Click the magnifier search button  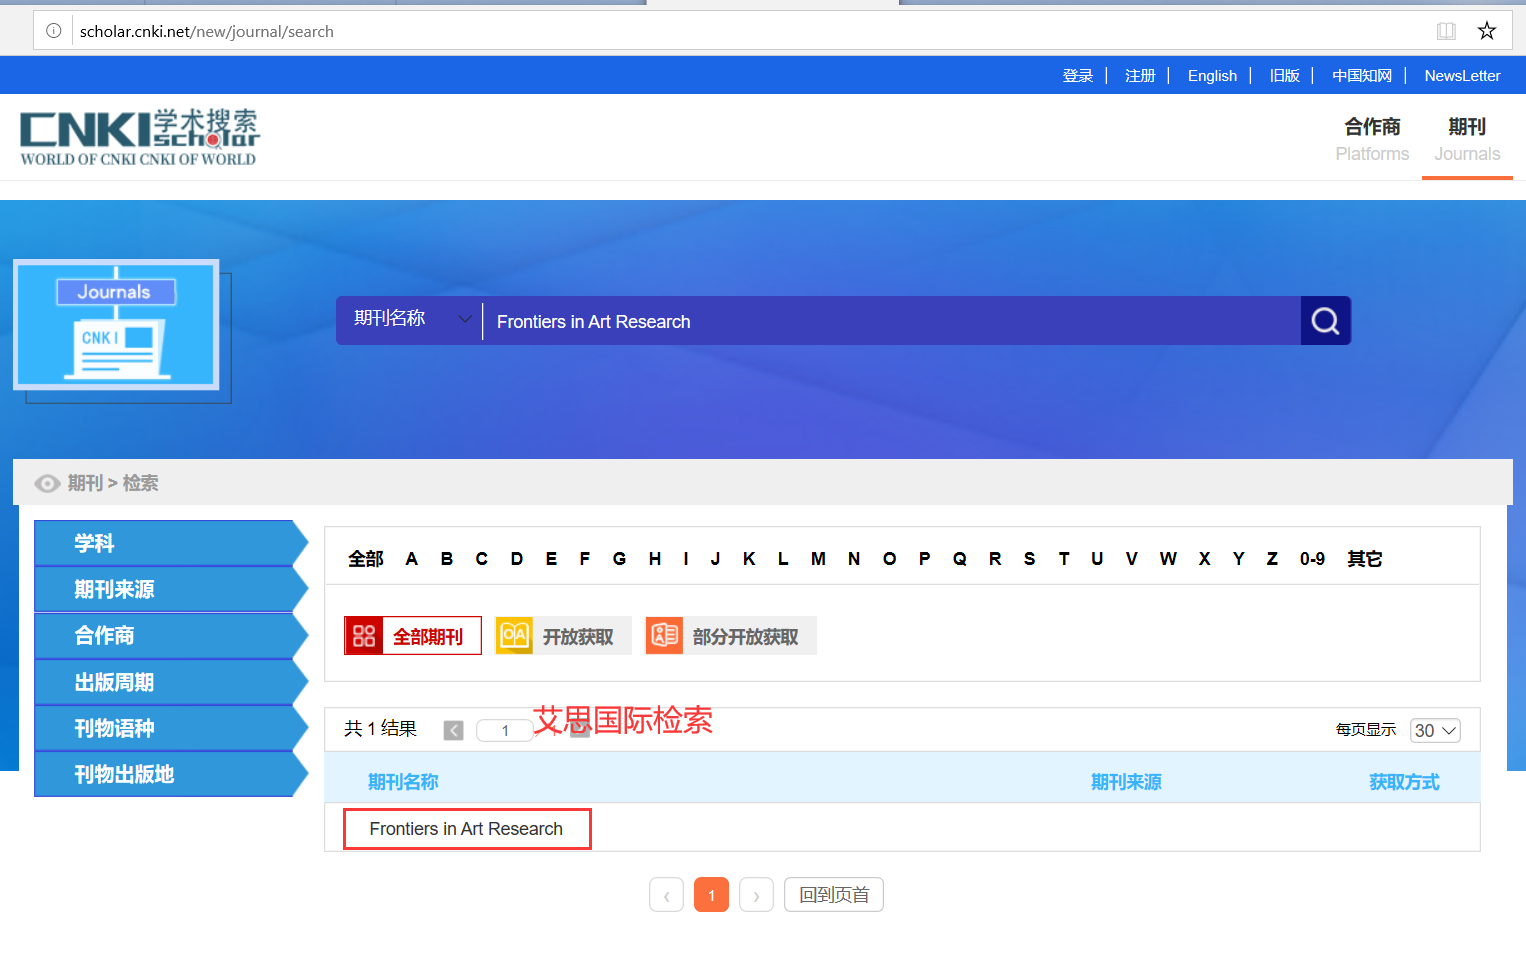(1325, 321)
